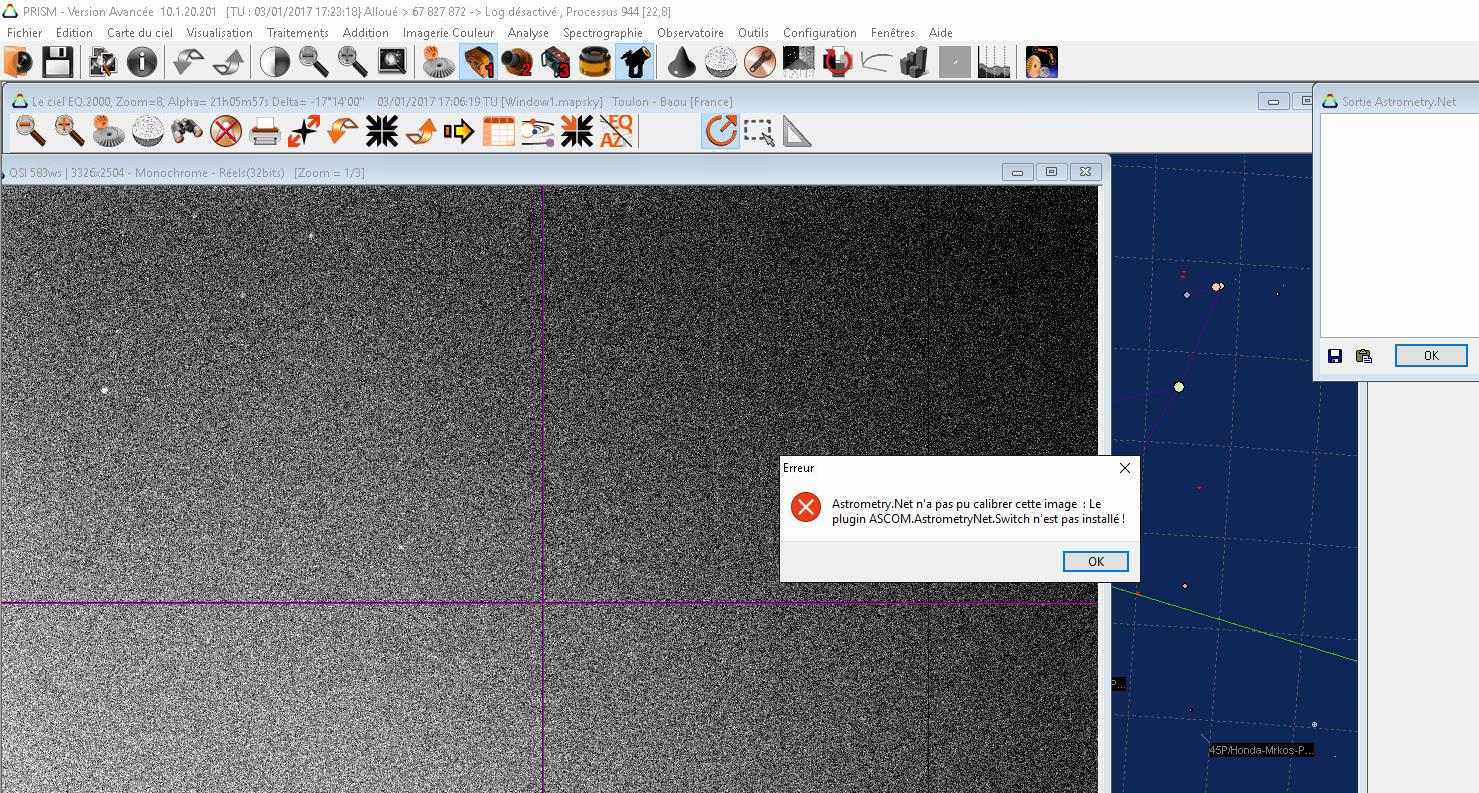
Task: Select camera number 1 icon
Action: click(x=479, y=63)
